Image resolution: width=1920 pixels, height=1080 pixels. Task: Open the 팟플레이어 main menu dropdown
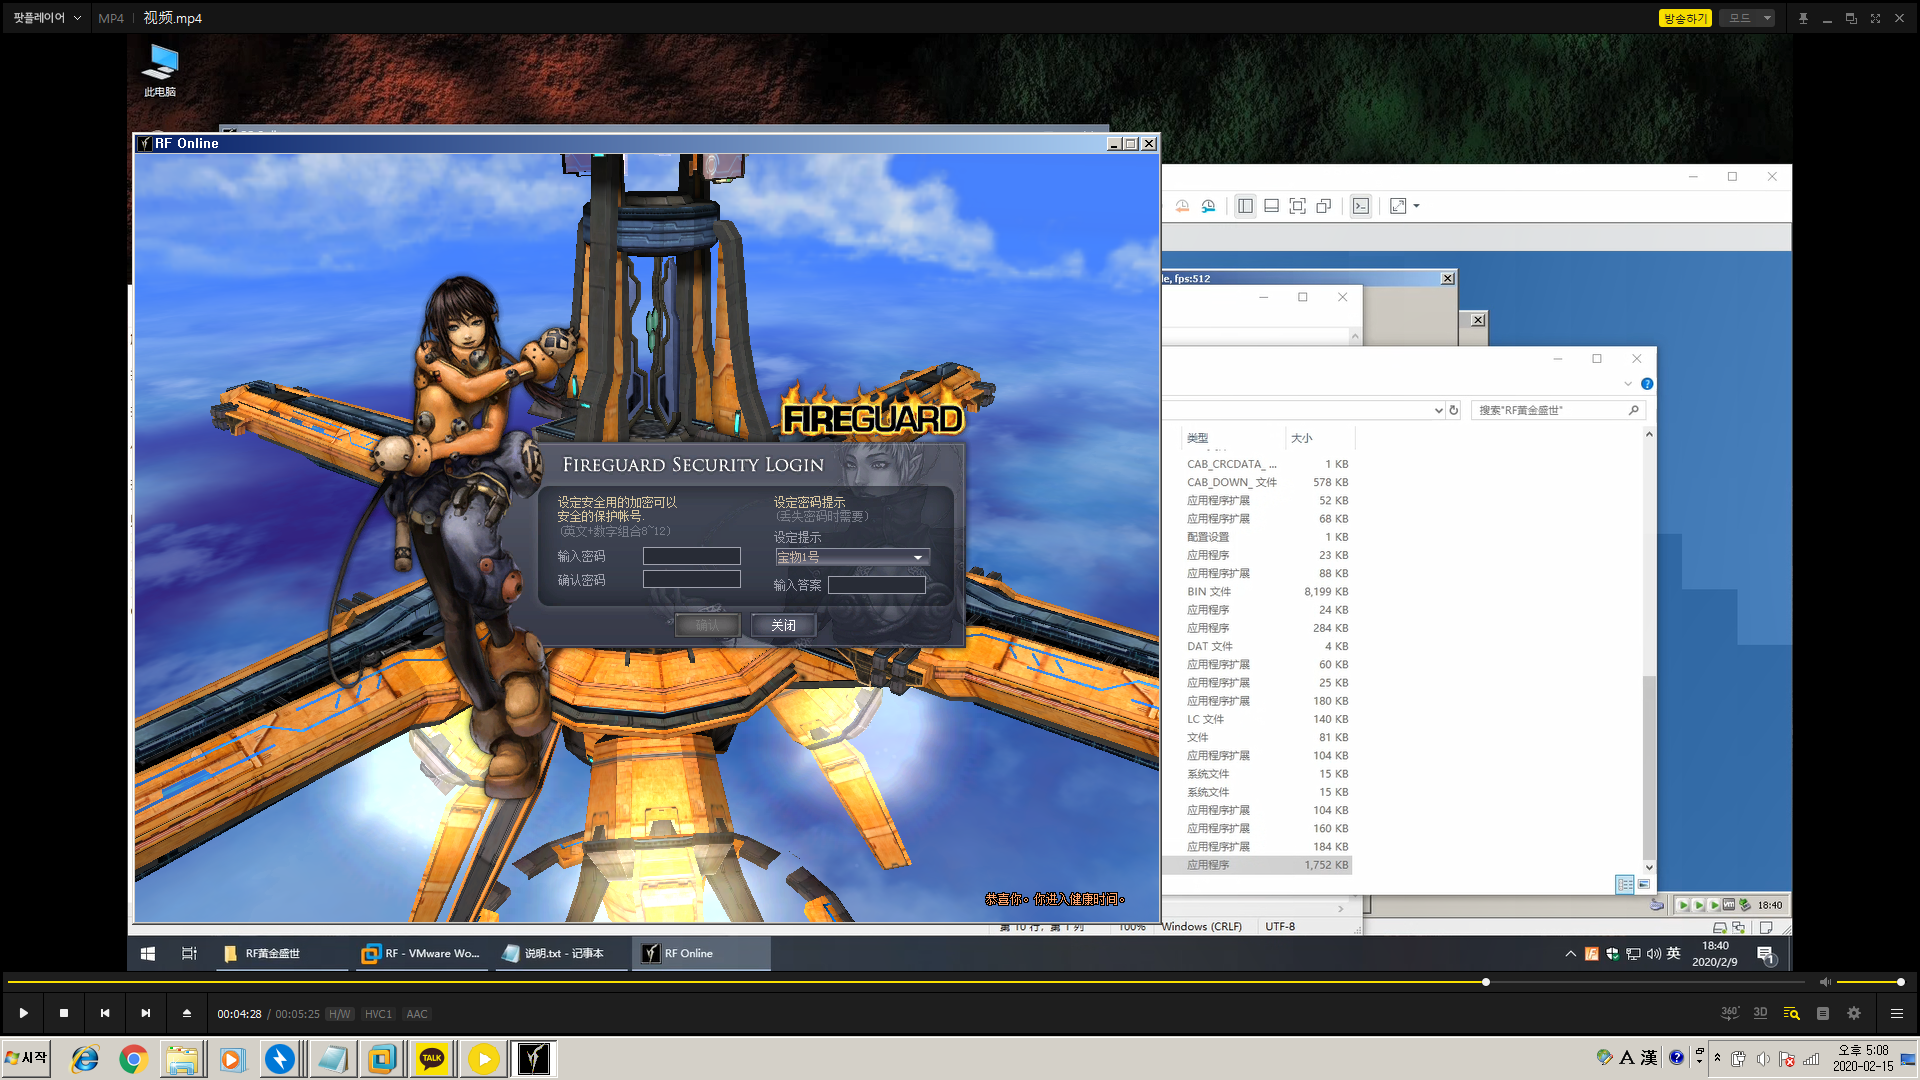pyautogui.click(x=46, y=18)
